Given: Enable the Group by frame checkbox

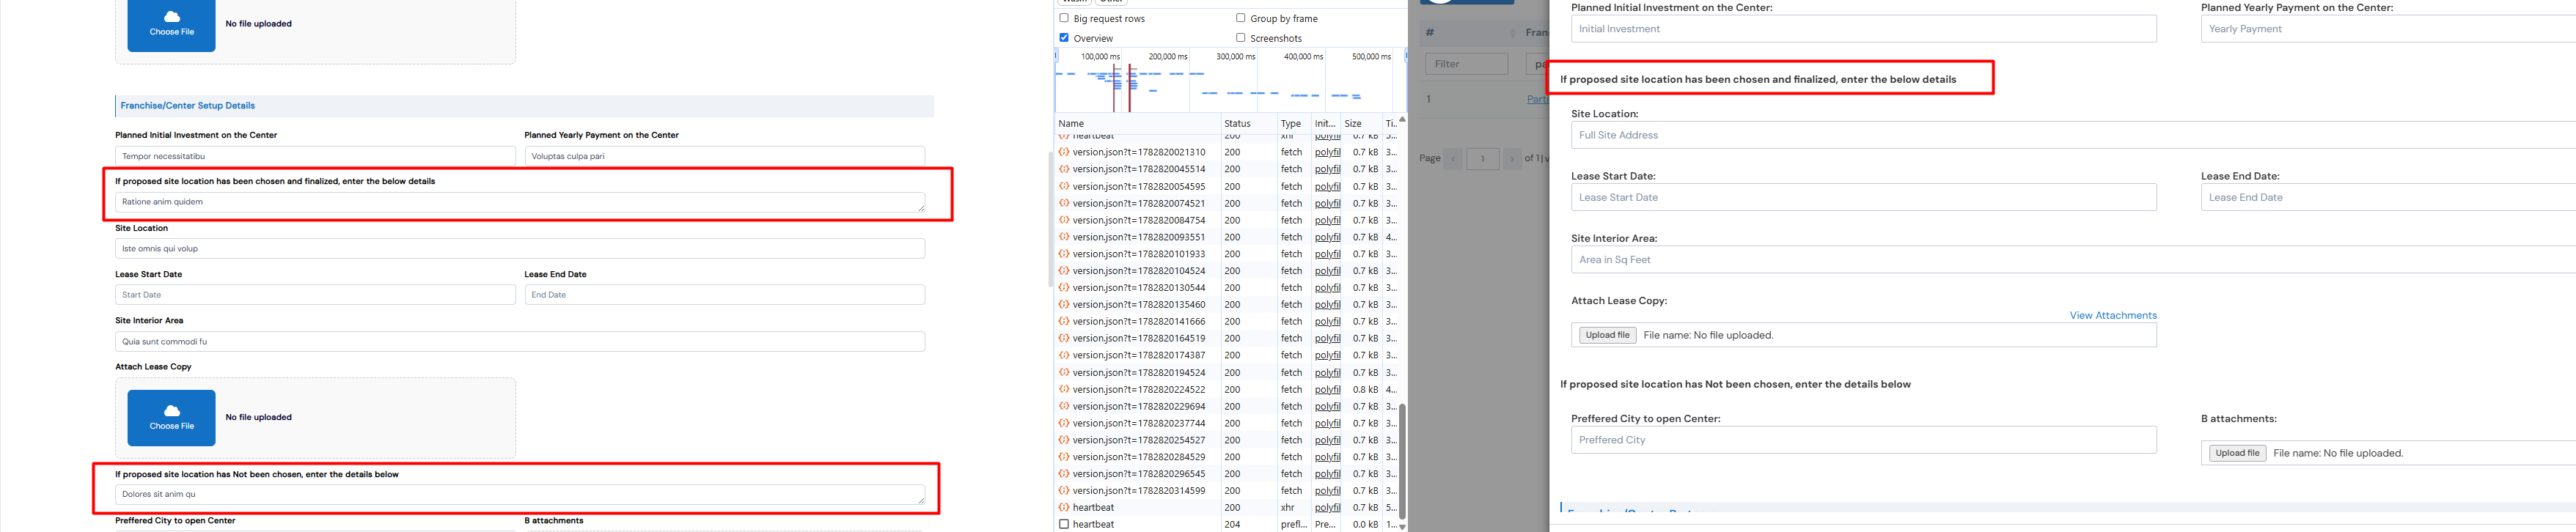Looking at the screenshot, I should click(x=1241, y=18).
